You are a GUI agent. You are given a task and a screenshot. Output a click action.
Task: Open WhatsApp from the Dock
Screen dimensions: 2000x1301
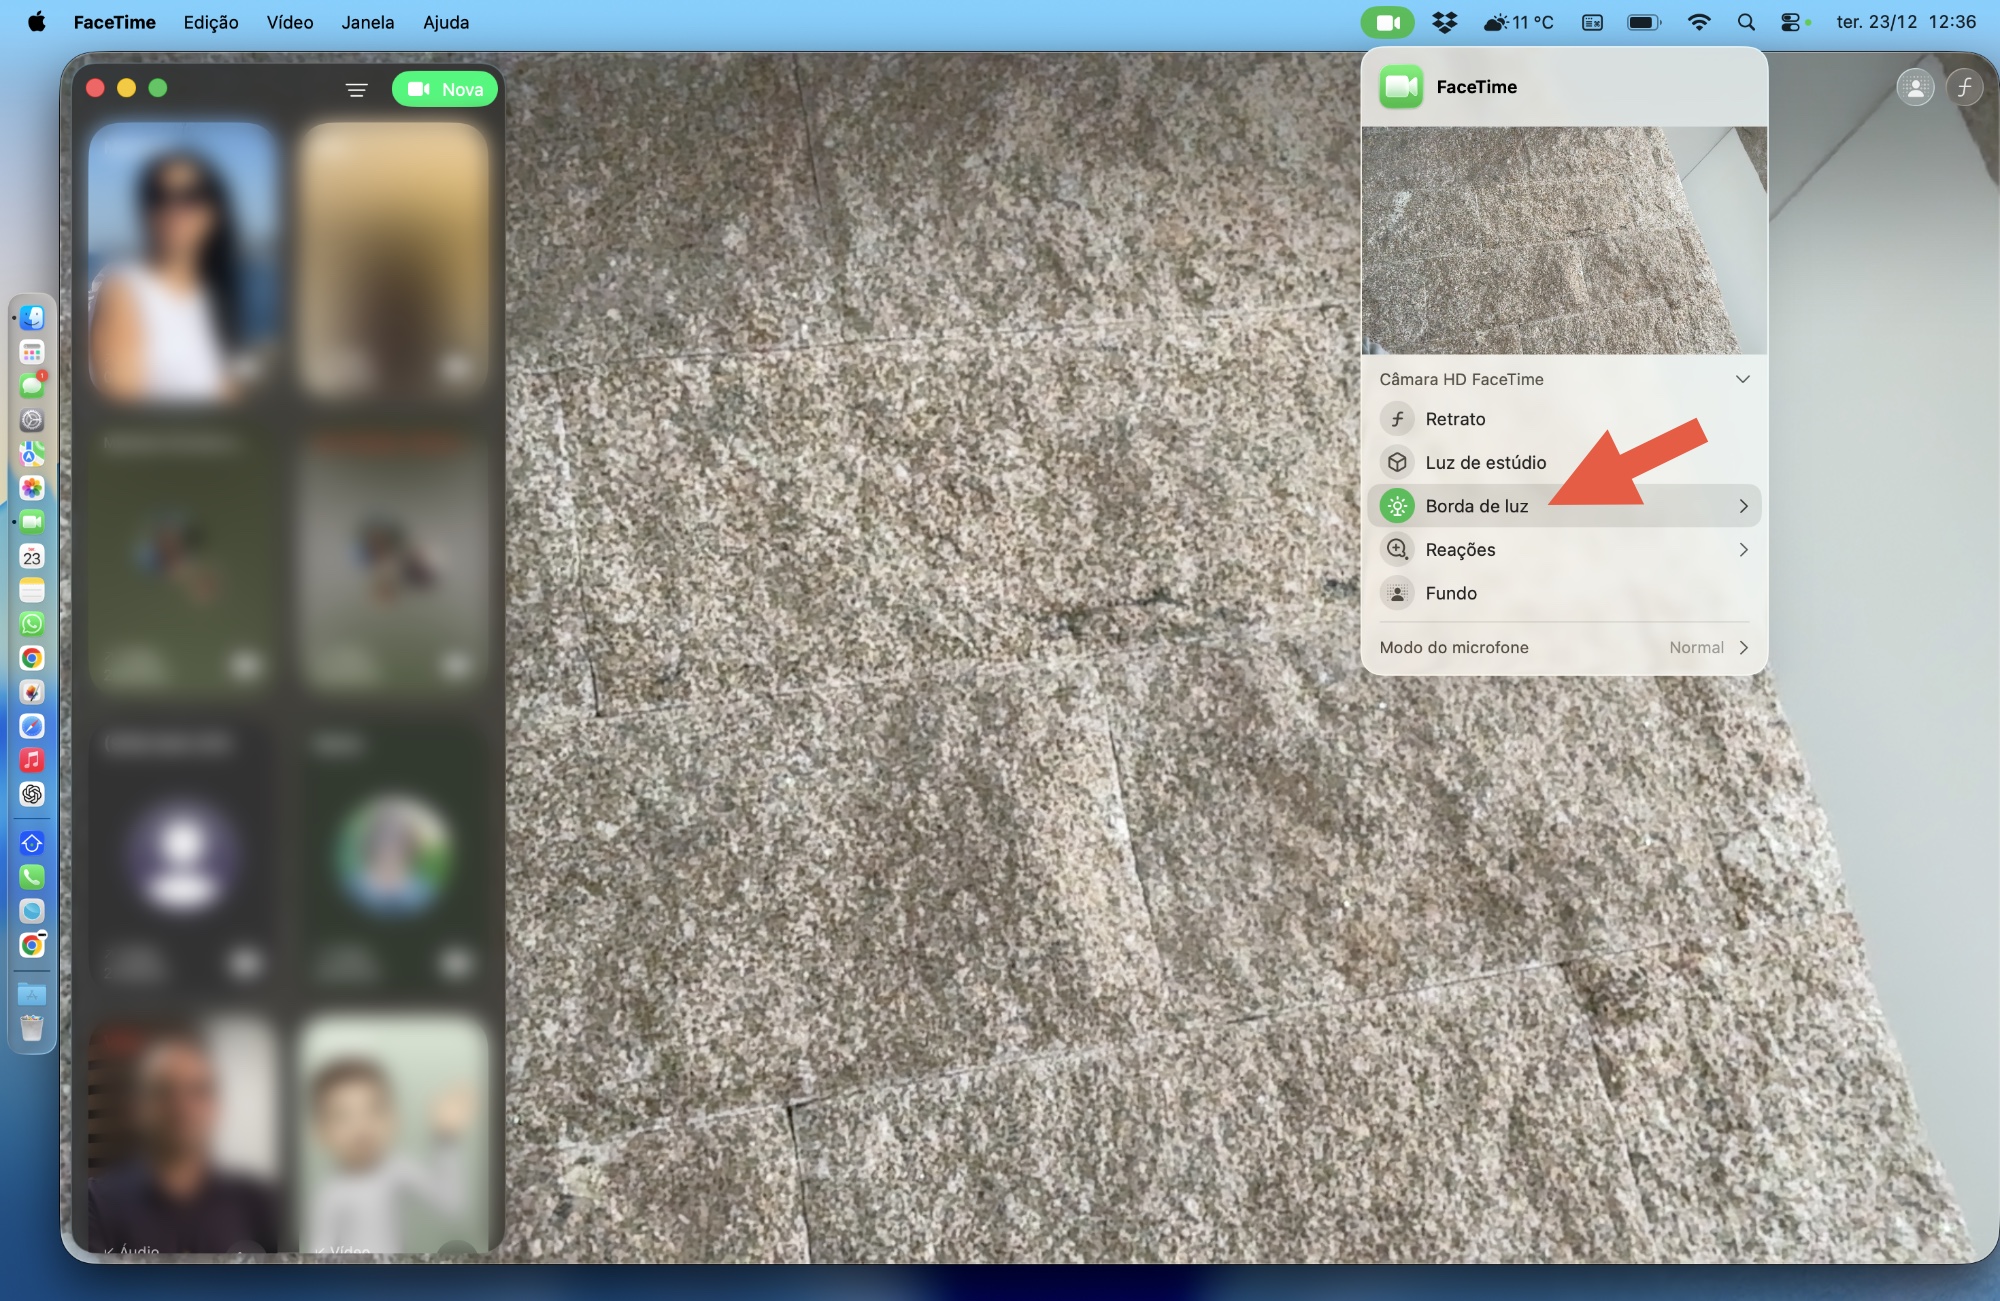point(32,624)
